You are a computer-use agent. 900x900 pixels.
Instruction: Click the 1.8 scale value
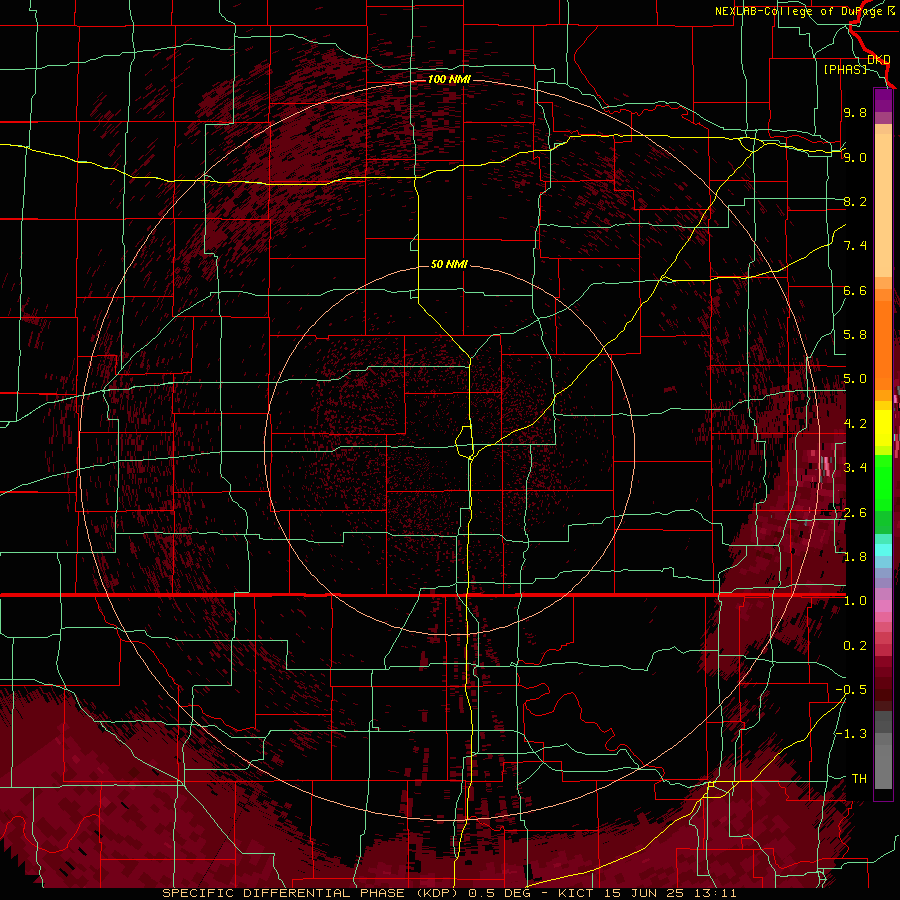click(855, 557)
